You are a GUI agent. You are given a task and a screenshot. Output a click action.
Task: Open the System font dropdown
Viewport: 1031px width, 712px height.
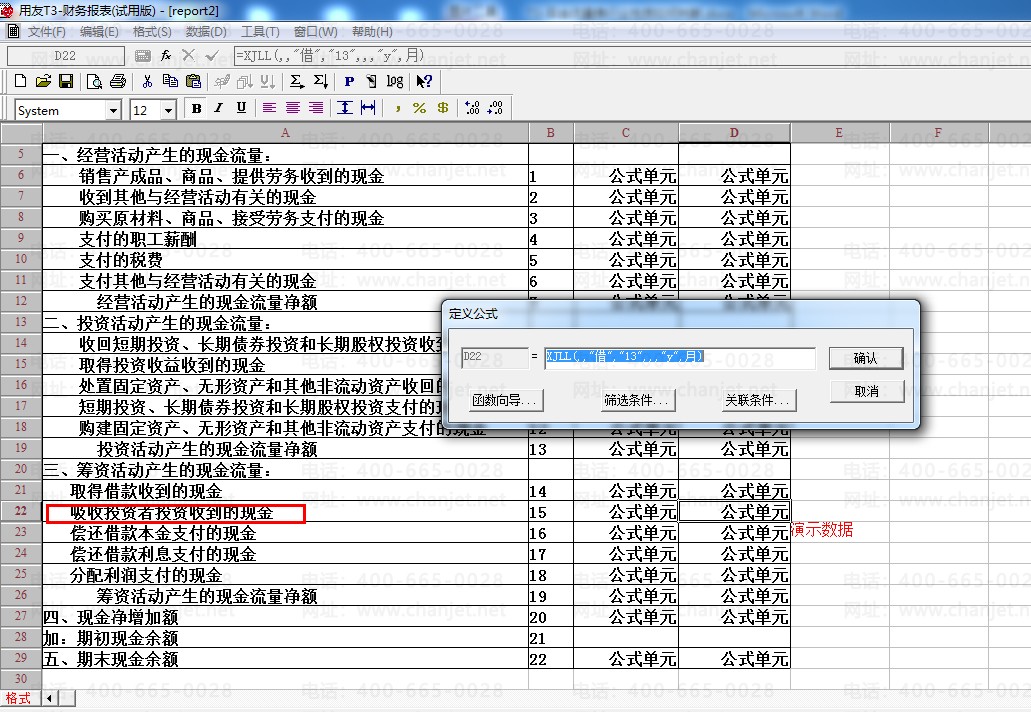coord(114,110)
